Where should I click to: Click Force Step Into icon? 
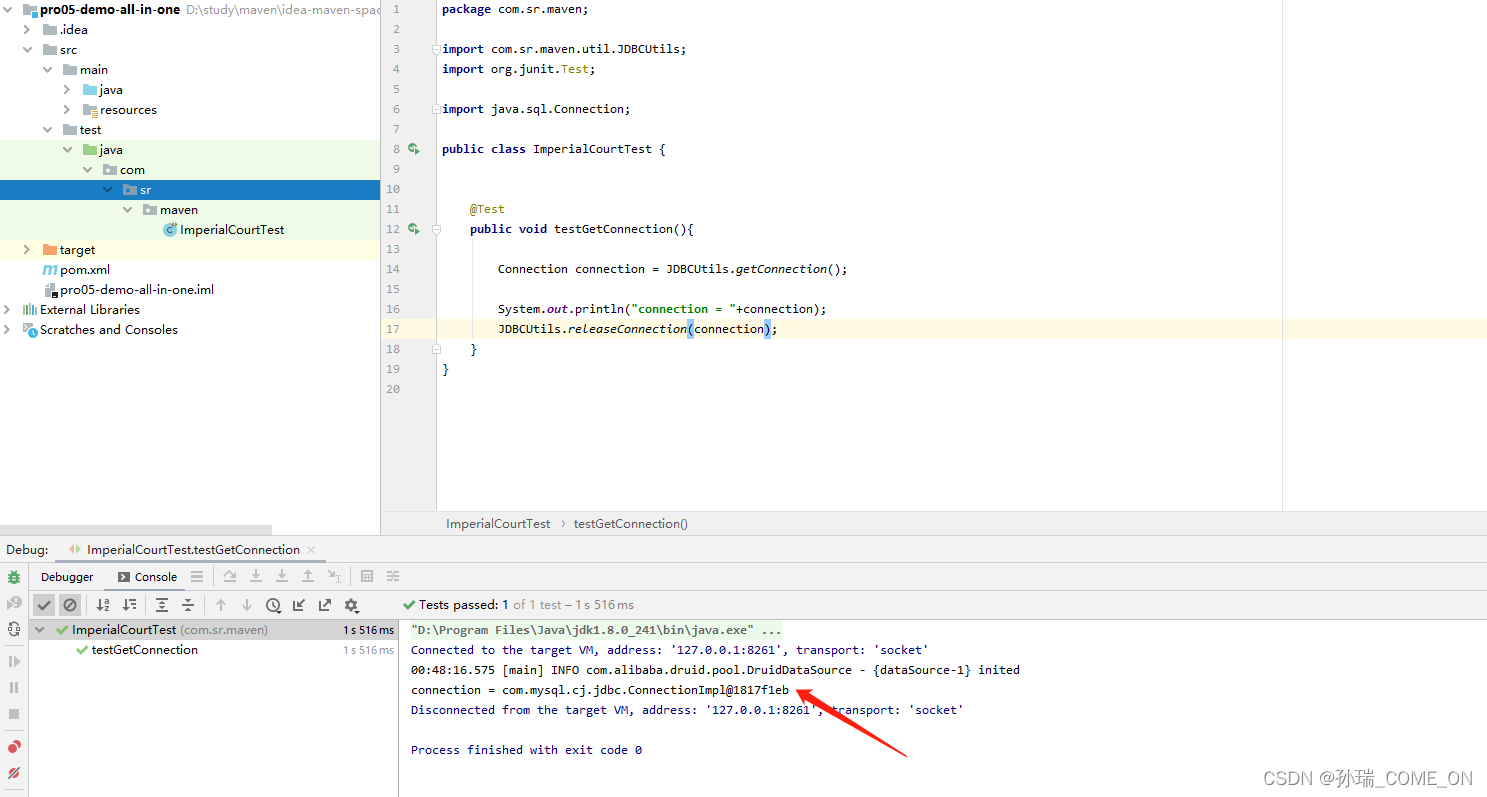pos(282,577)
